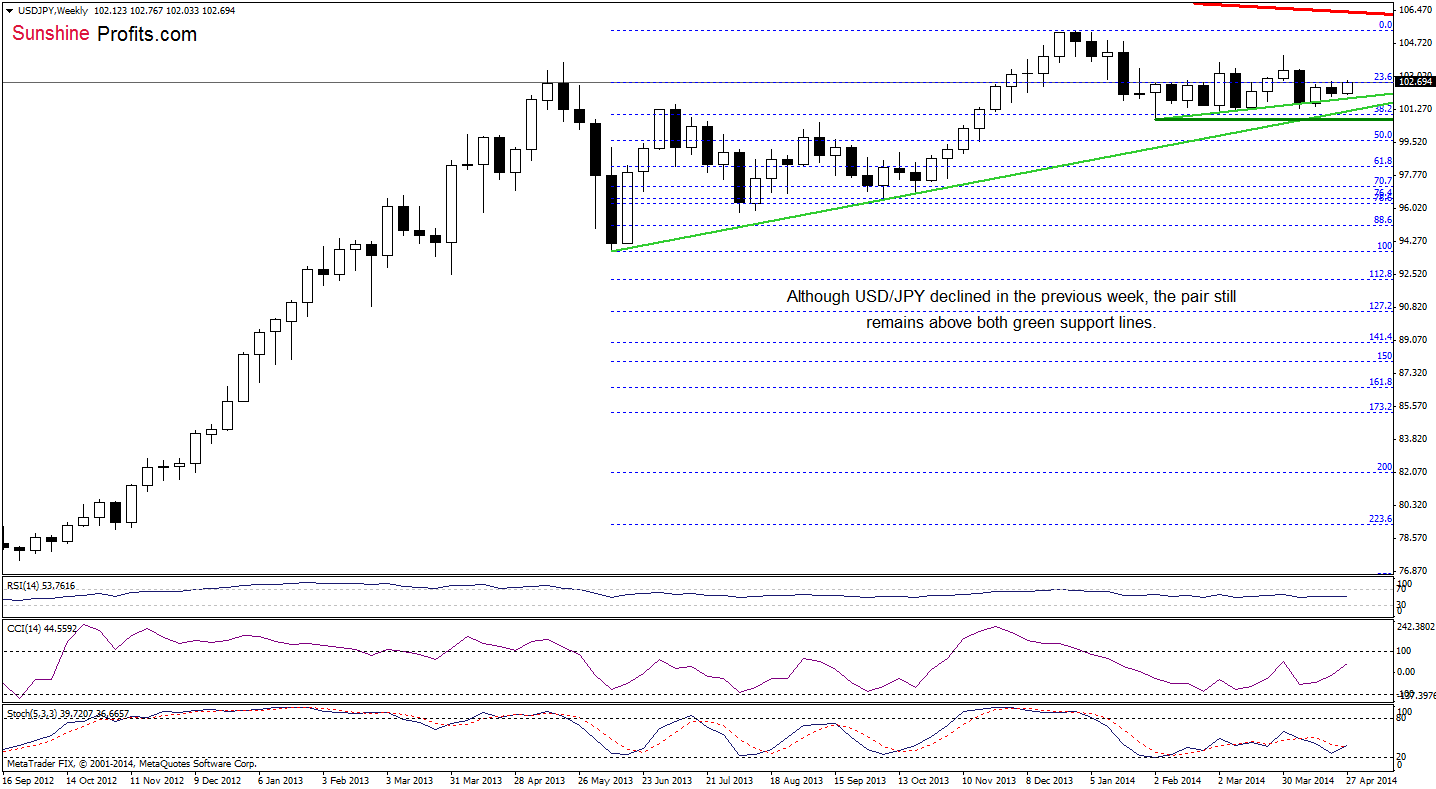Select the Fibonacci 223.6 level label
1436x789 pixels.
pyautogui.click(x=1382, y=519)
